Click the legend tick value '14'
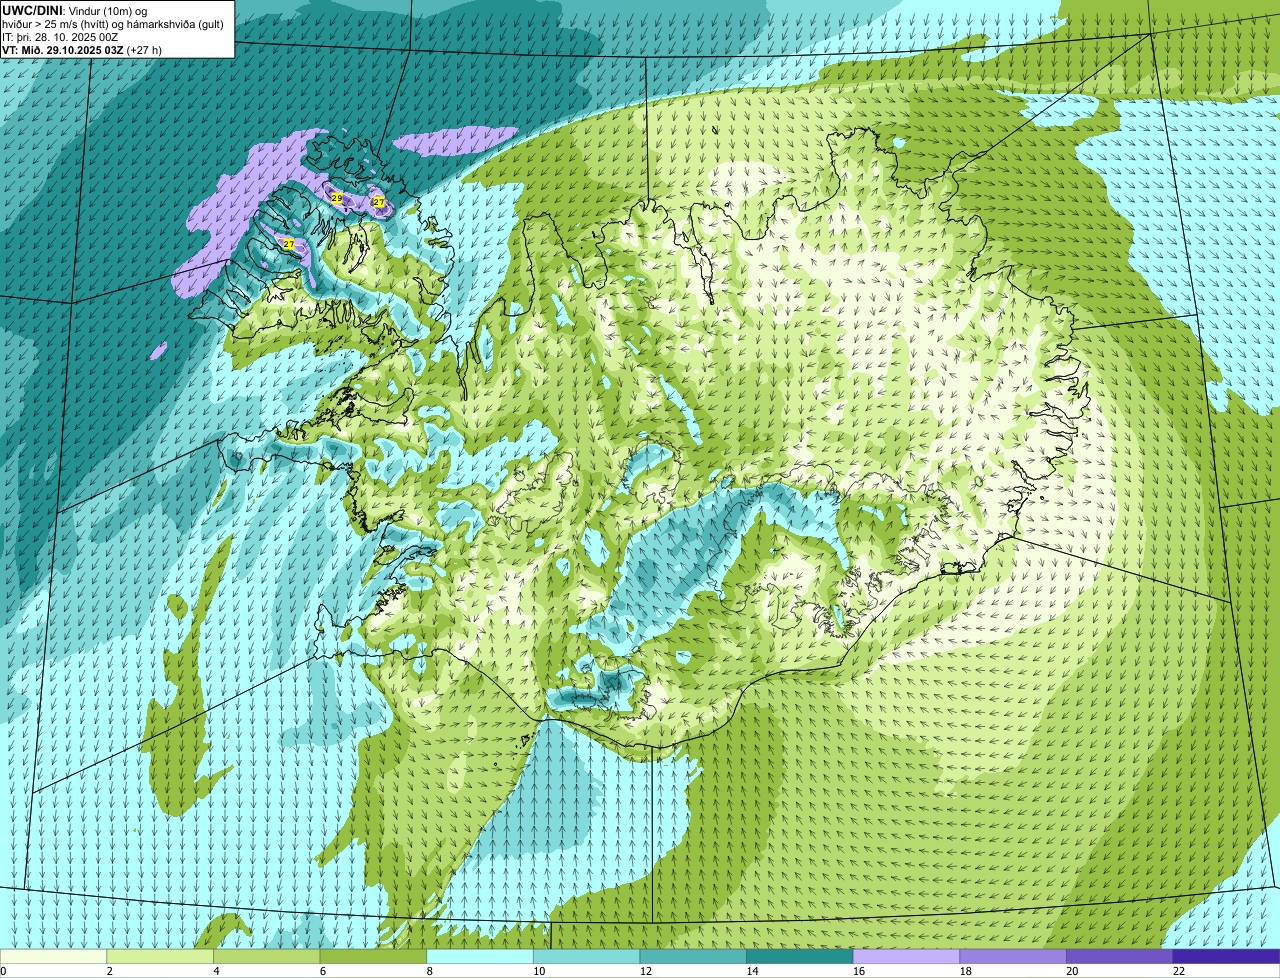The width and height of the screenshot is (1280, 978). point(753,970)
